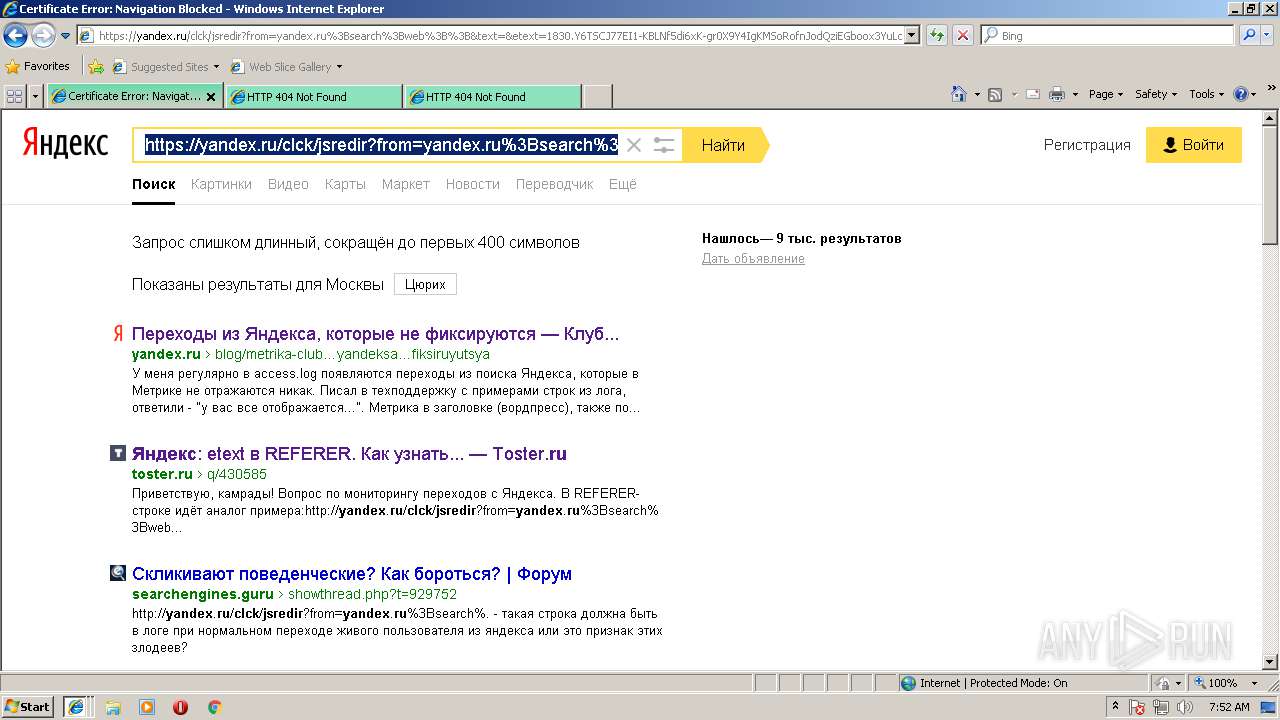
Task: Select the Переводчик tab
Action: point(554,184)
